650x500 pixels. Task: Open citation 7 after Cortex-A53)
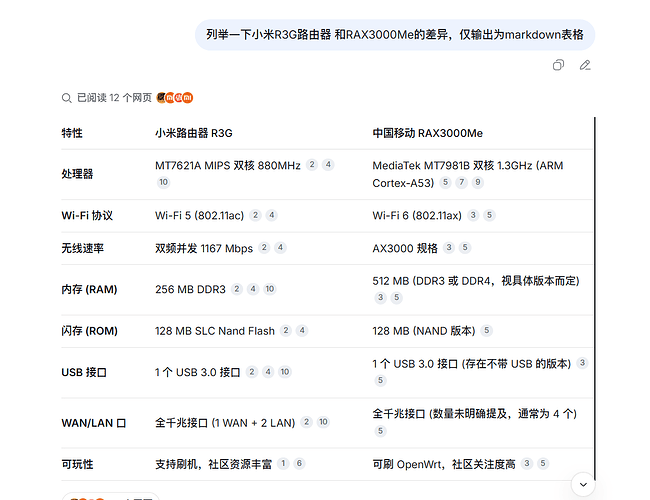461,182
